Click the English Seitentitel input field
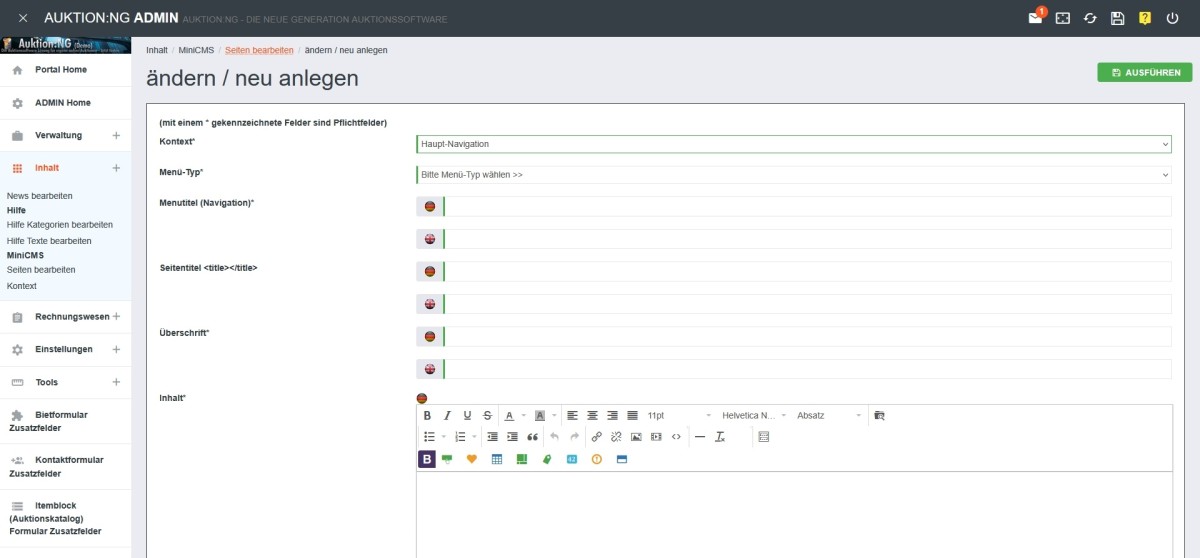1200x558 pixels. point(807,304)
